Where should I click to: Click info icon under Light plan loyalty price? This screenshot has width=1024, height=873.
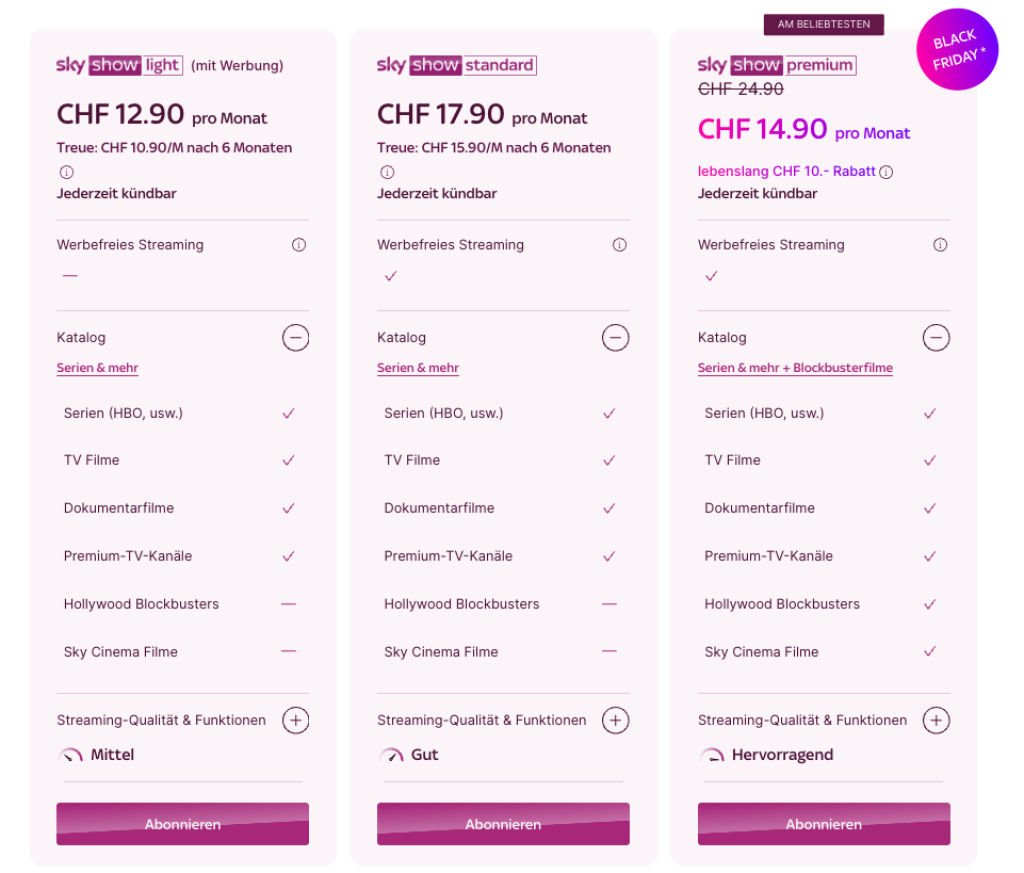(x=66, y=172)
